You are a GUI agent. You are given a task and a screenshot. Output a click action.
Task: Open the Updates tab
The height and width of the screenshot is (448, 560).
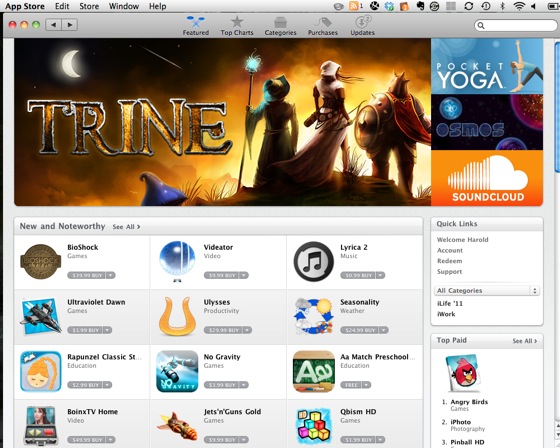pos(362,26)
